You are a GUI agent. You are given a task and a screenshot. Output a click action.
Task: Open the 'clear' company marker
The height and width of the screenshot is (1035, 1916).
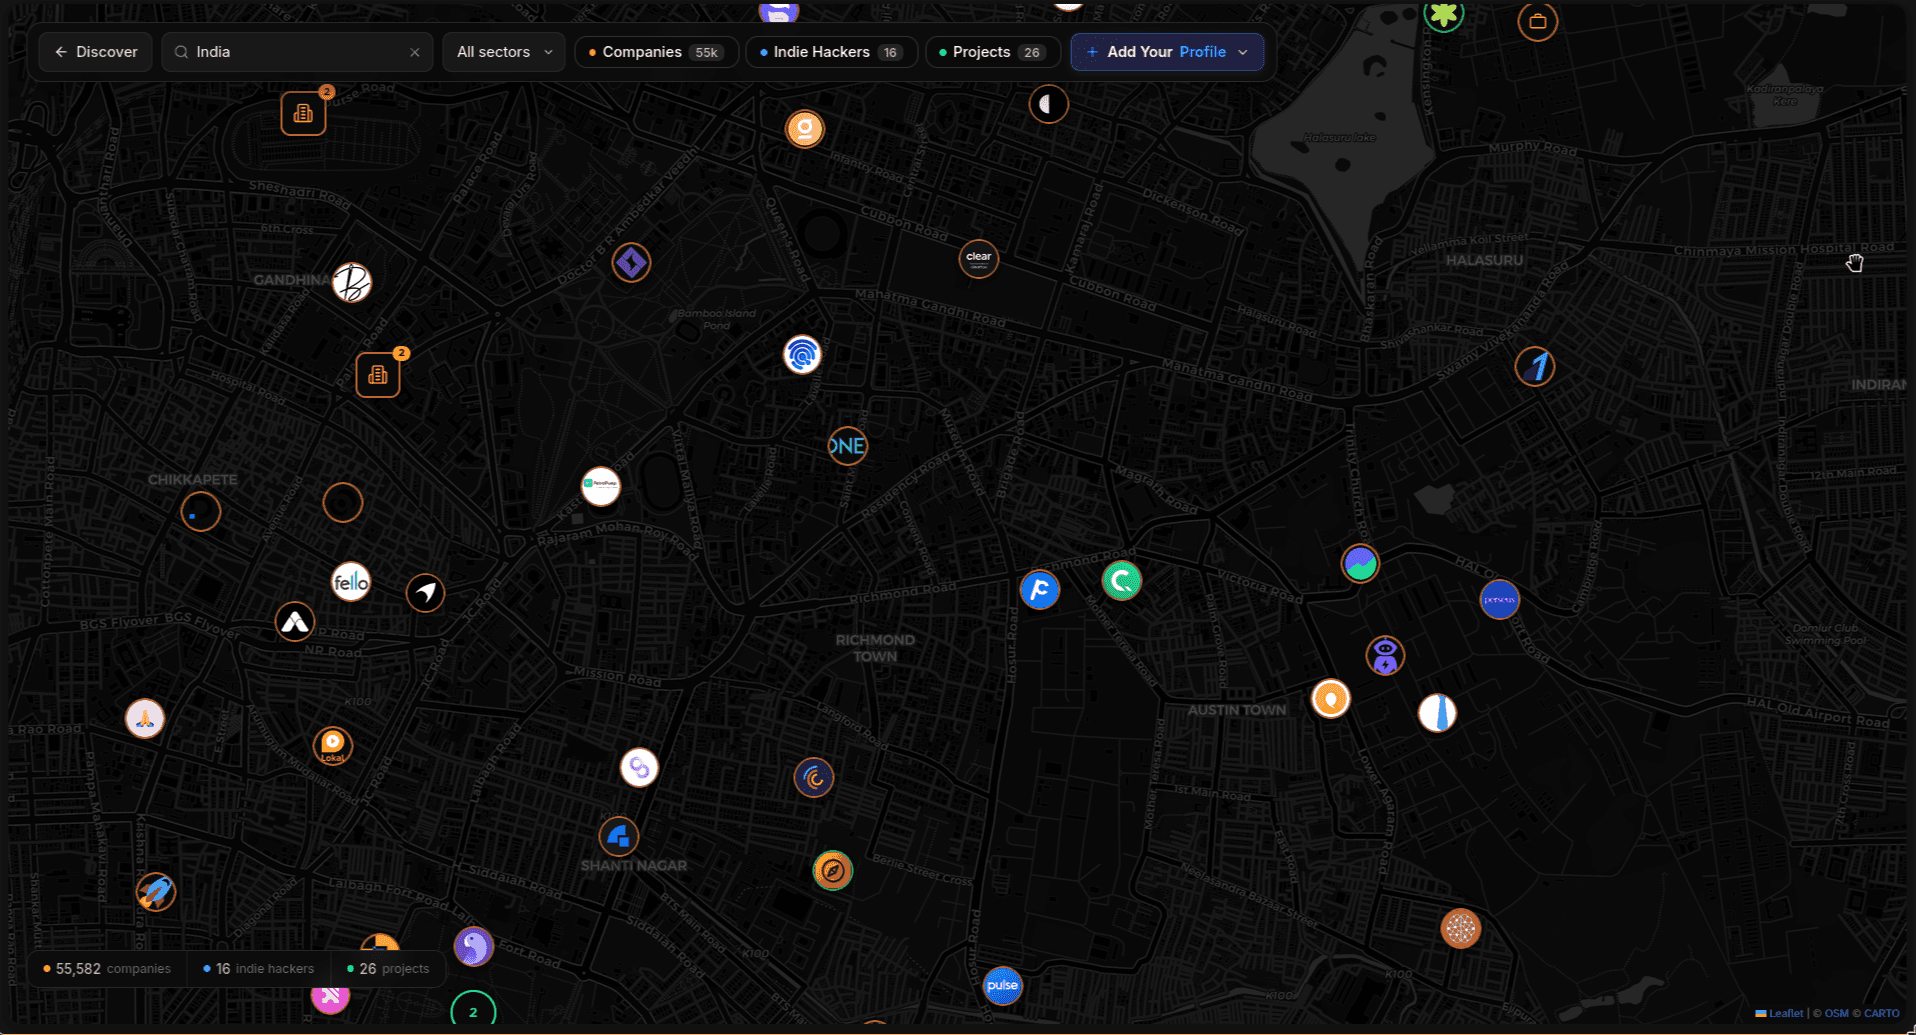coord(979,259)
